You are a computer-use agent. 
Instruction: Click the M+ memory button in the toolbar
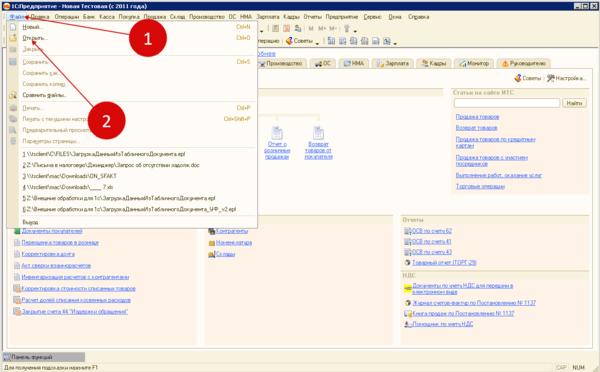(322, 29)
